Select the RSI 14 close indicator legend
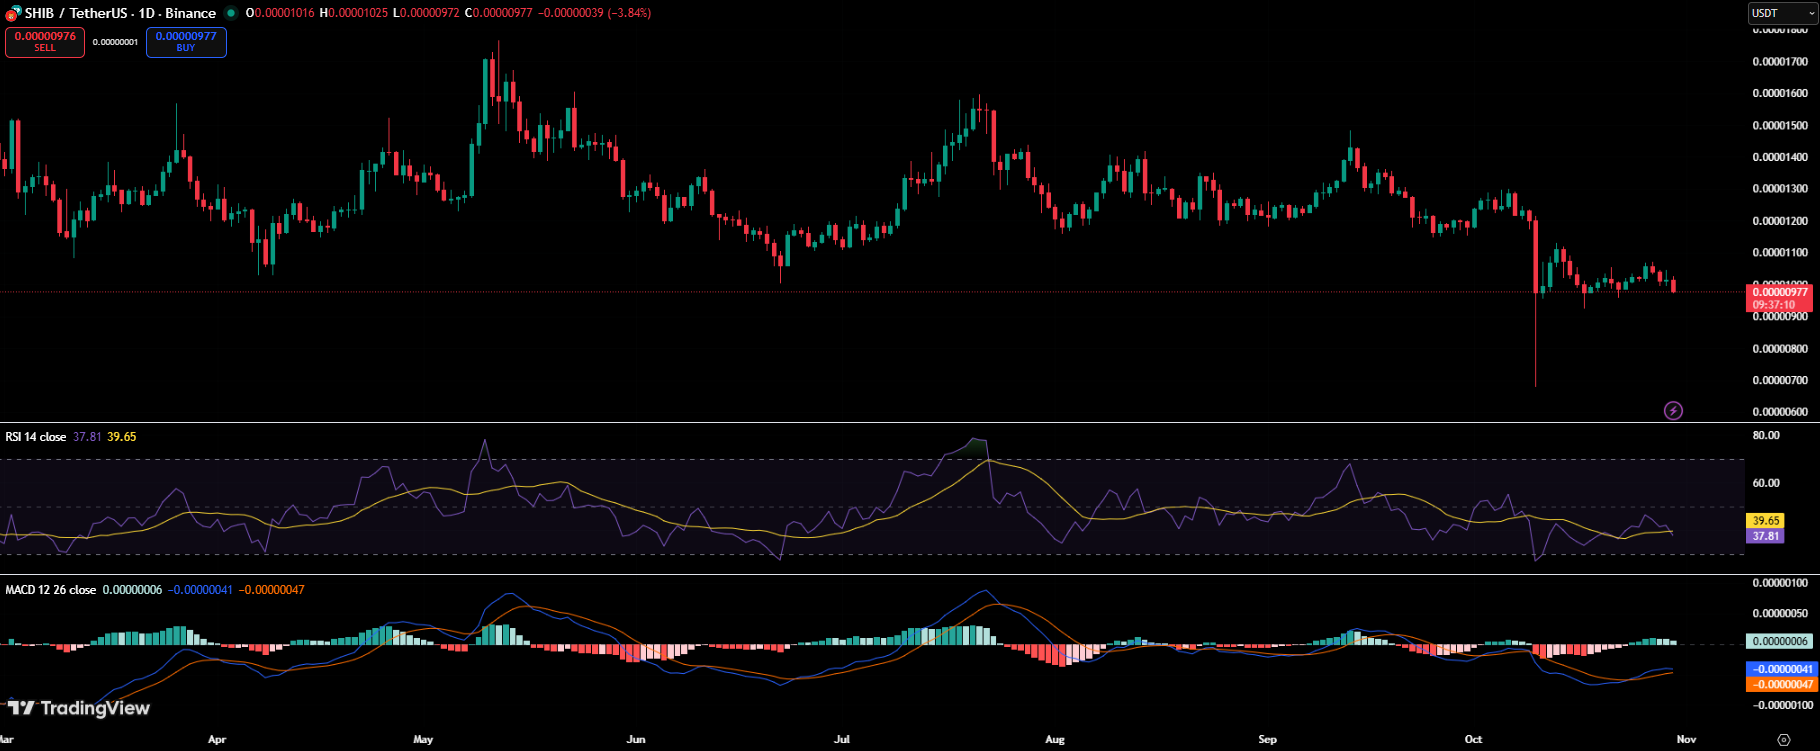The width and height of the screenshot is (1820, 751). pos(36,437)
